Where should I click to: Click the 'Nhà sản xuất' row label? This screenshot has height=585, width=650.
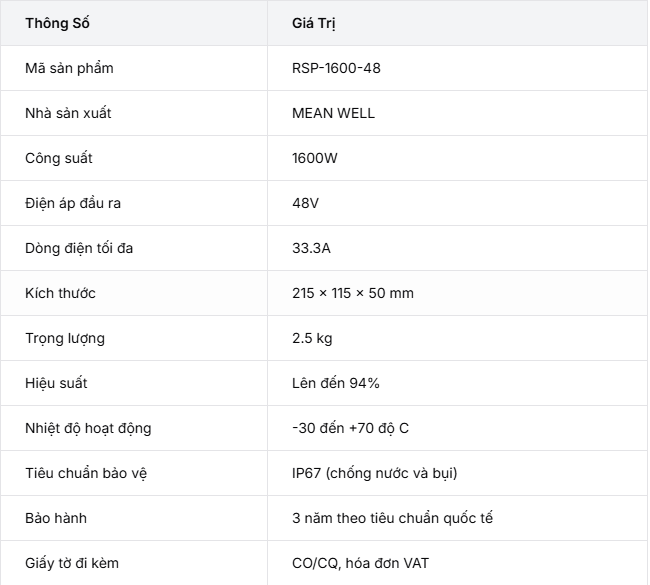click(x=68, y=113)
